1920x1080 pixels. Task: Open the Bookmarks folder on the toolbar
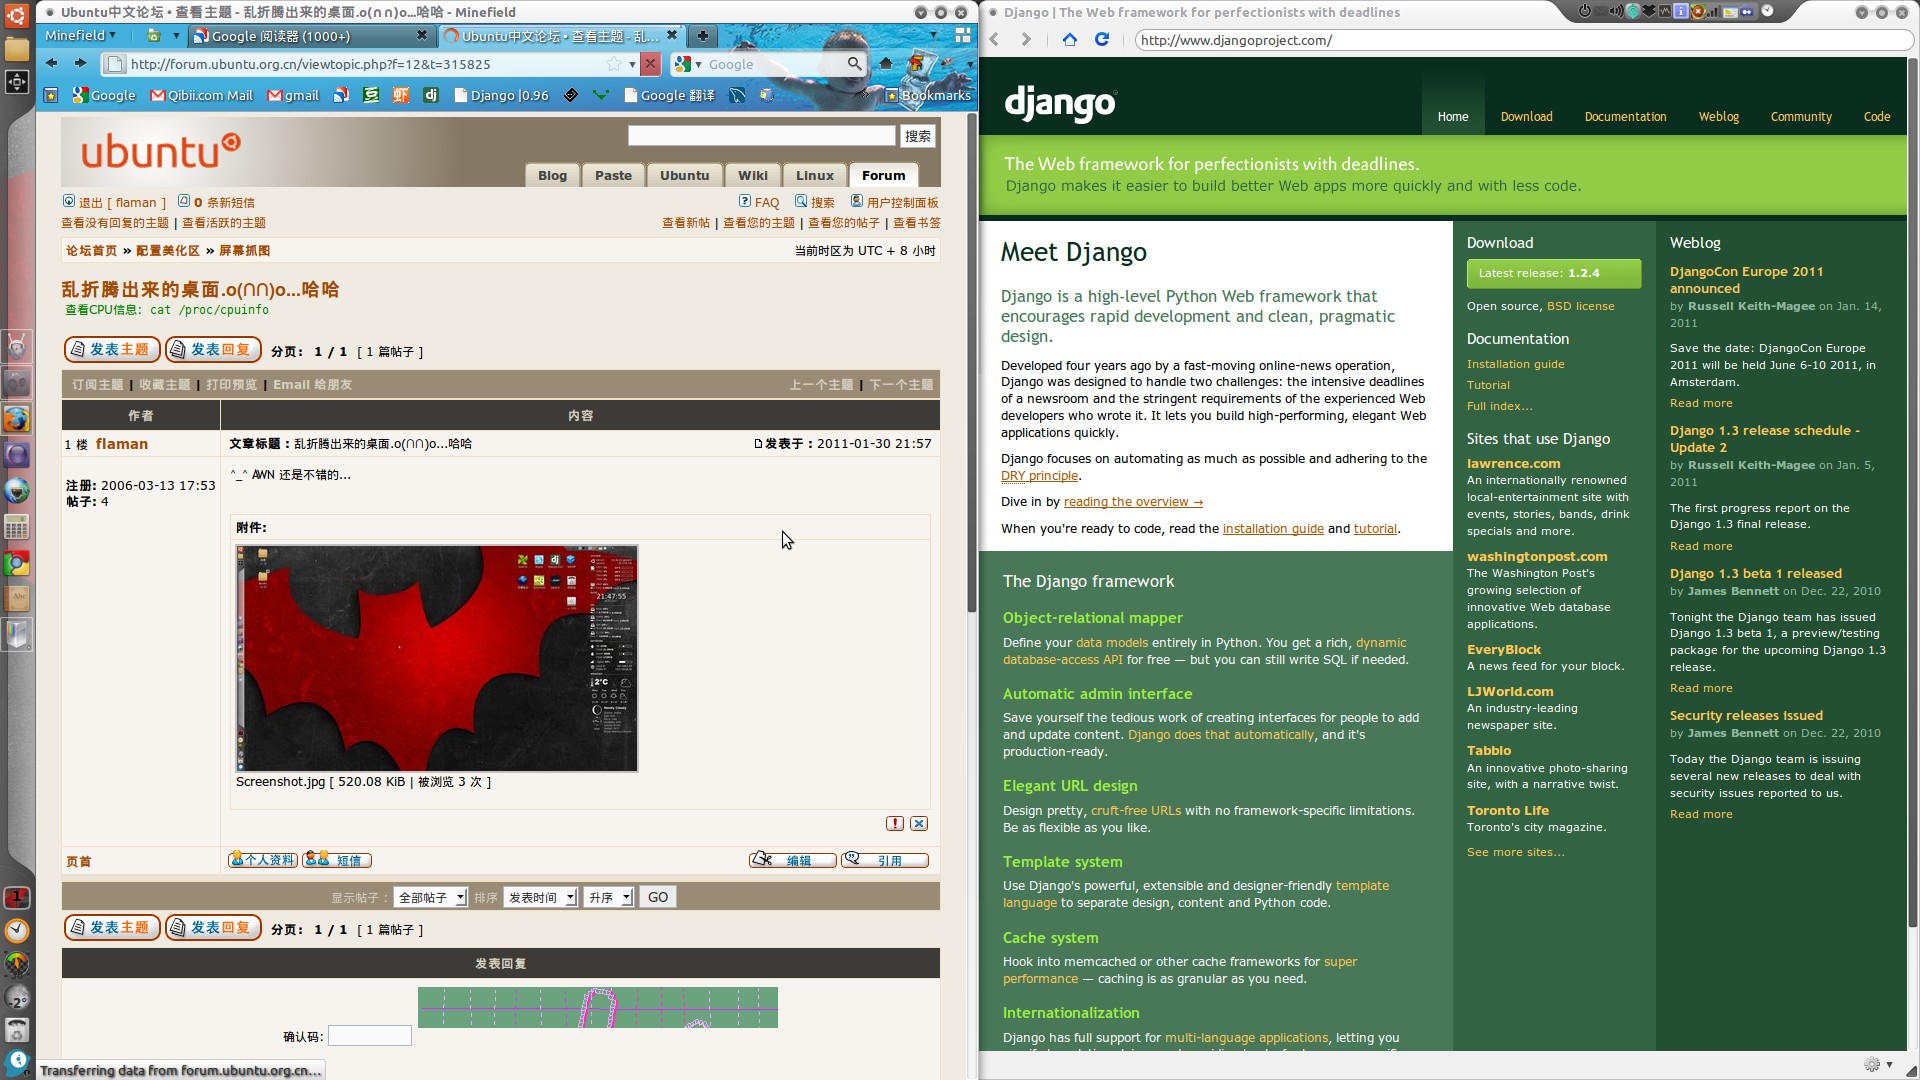[x=928, y=95]
